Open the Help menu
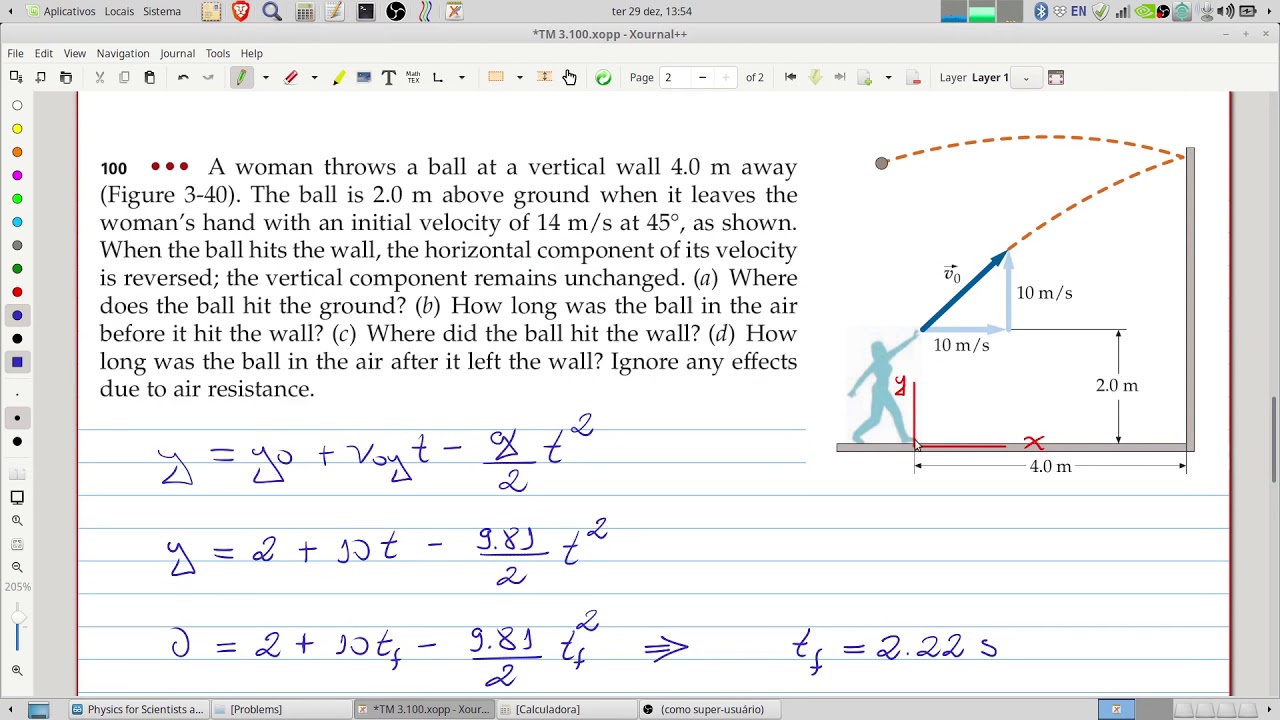Viewport: 1280px width, 720px height. pos(251,53)
